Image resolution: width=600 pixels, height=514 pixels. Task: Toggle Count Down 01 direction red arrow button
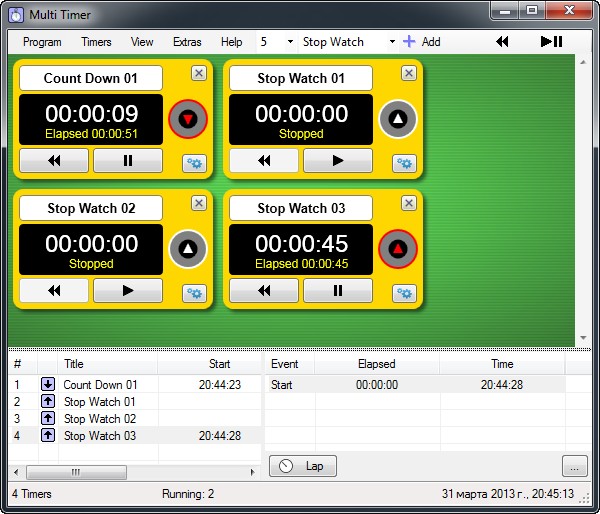tap(188, 119)
